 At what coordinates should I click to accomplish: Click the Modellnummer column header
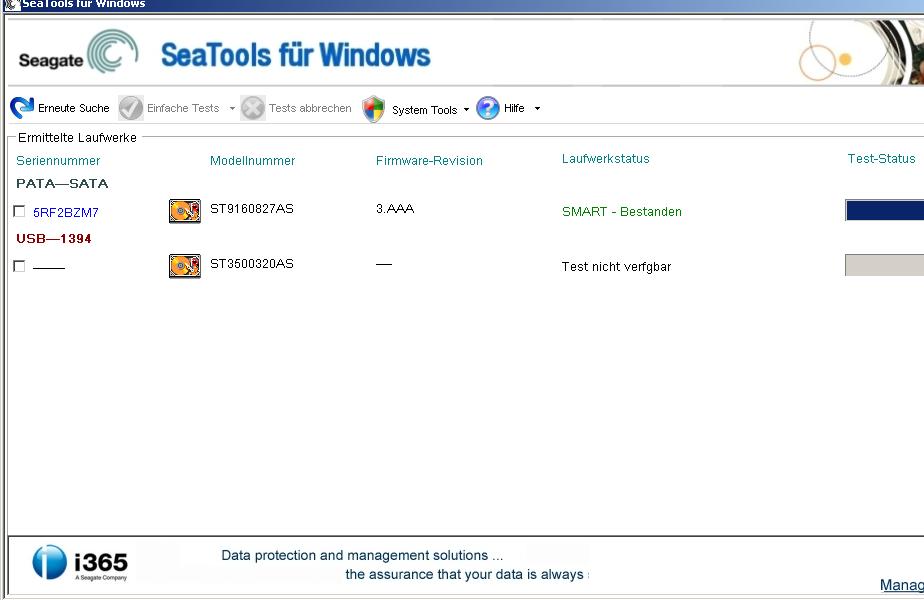[252, 160]
